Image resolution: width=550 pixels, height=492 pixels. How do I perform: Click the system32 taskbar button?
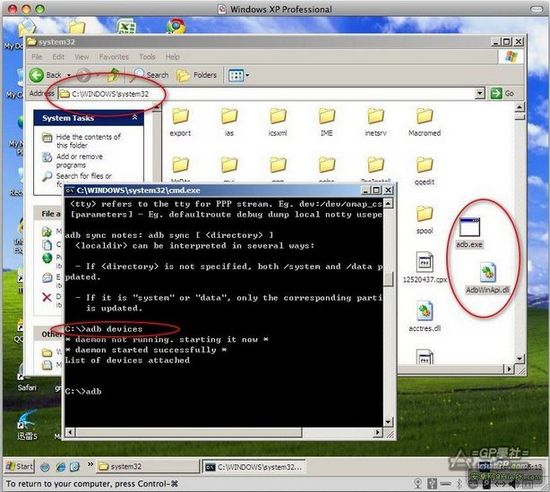coord(147,466)
